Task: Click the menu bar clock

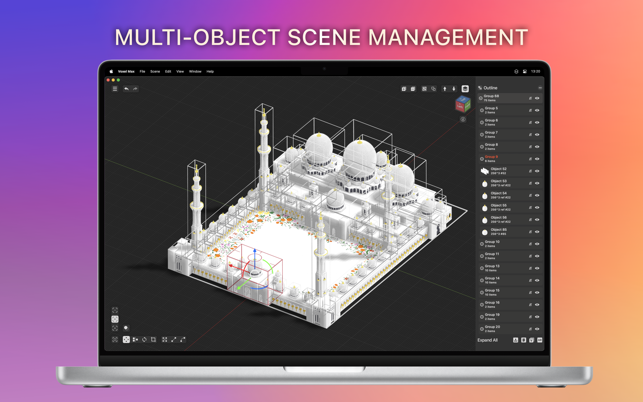Action: click(535, 71)
